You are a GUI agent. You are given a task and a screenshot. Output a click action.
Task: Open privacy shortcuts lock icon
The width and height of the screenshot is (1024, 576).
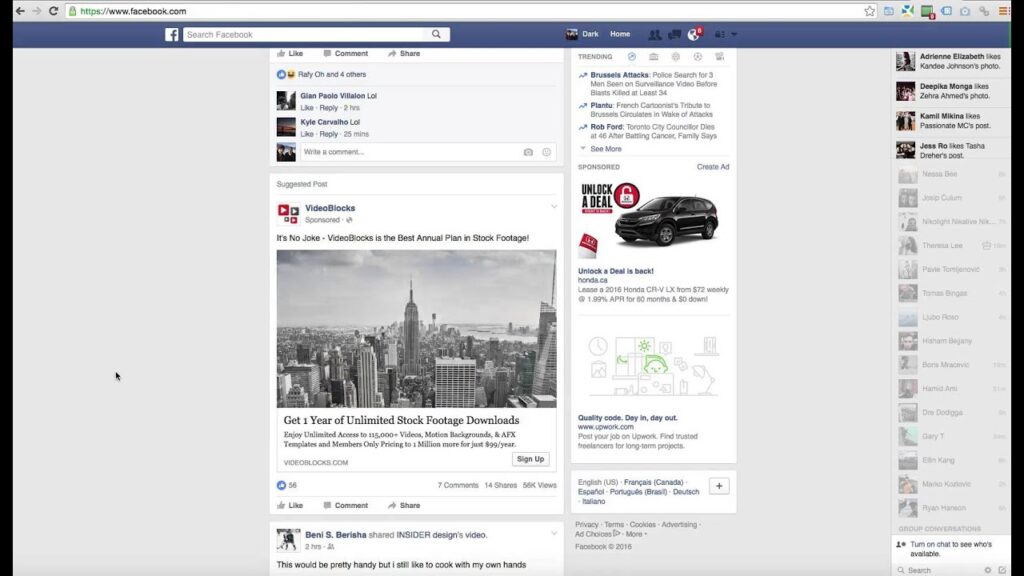click(720, 35)
